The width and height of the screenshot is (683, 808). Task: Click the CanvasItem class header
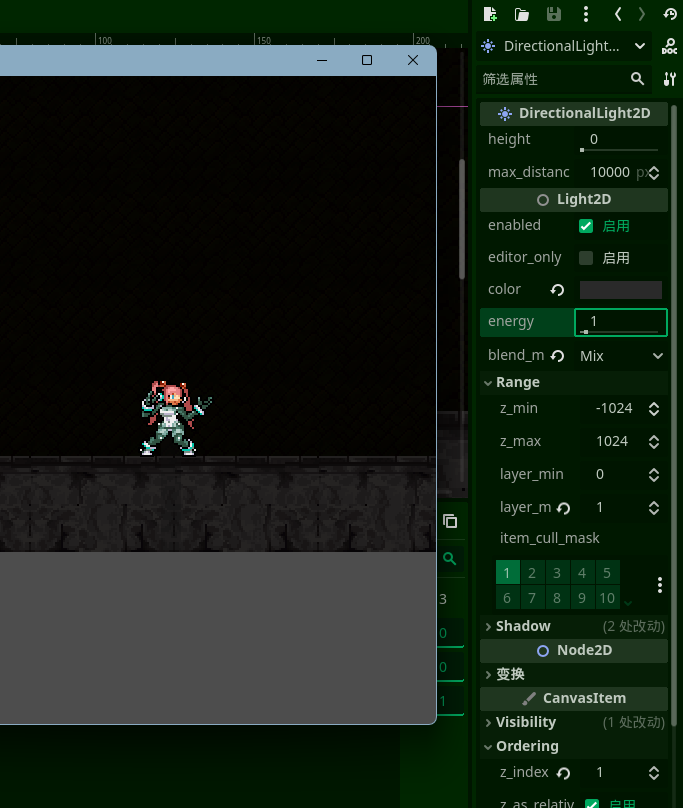(x=573, y=698)
